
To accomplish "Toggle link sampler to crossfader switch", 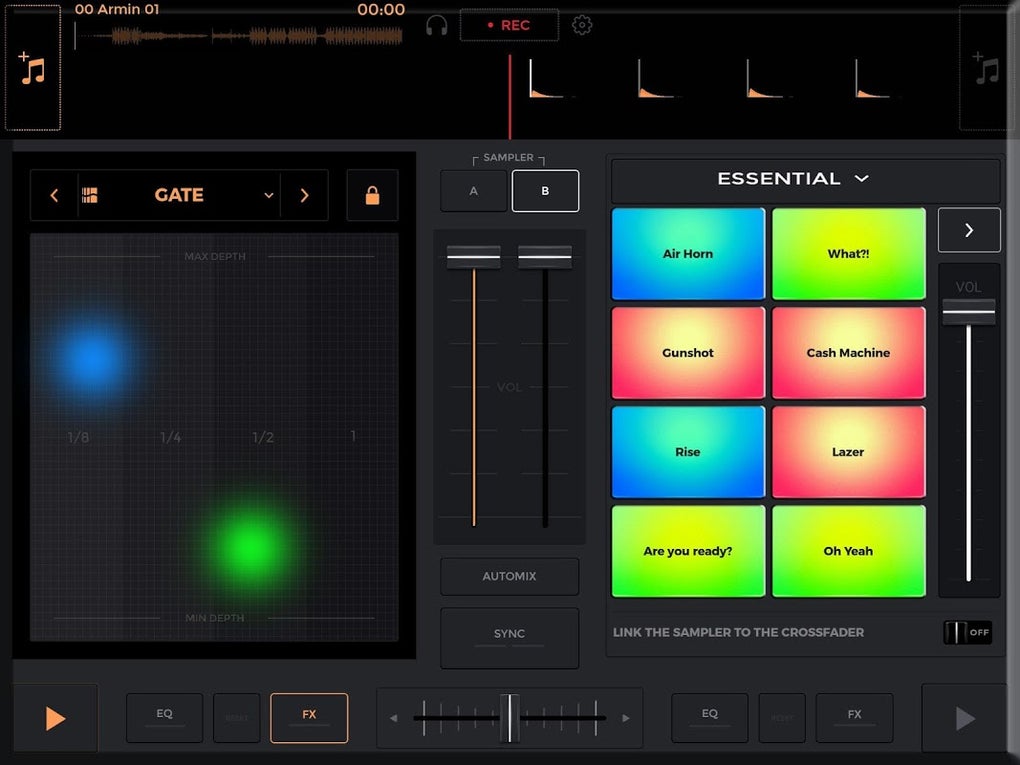I will click(x=967, y=632).
